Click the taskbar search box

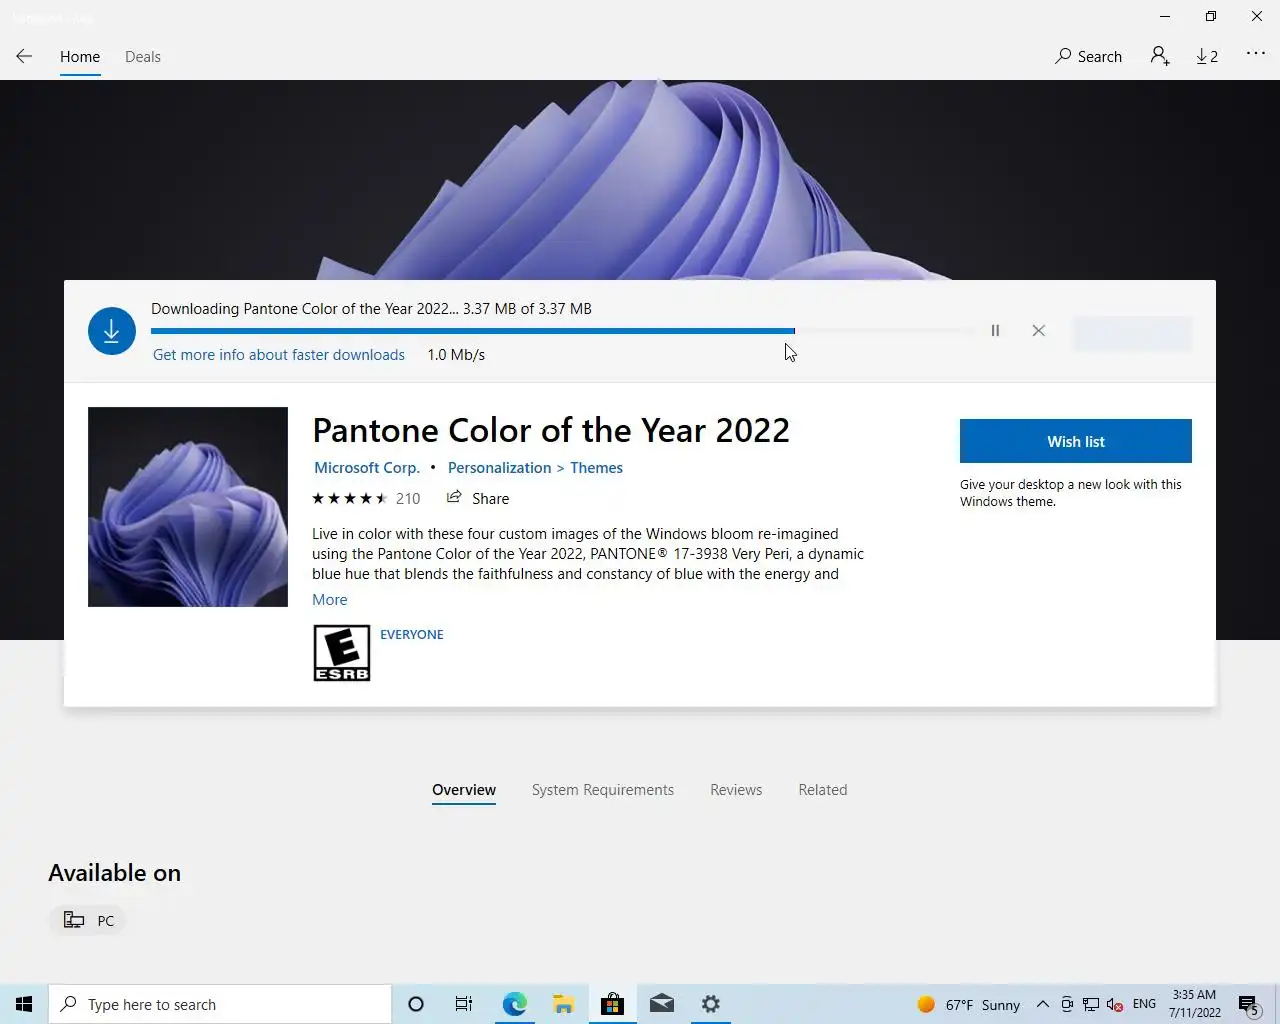pyautogui.click(x=220, y=1004)
